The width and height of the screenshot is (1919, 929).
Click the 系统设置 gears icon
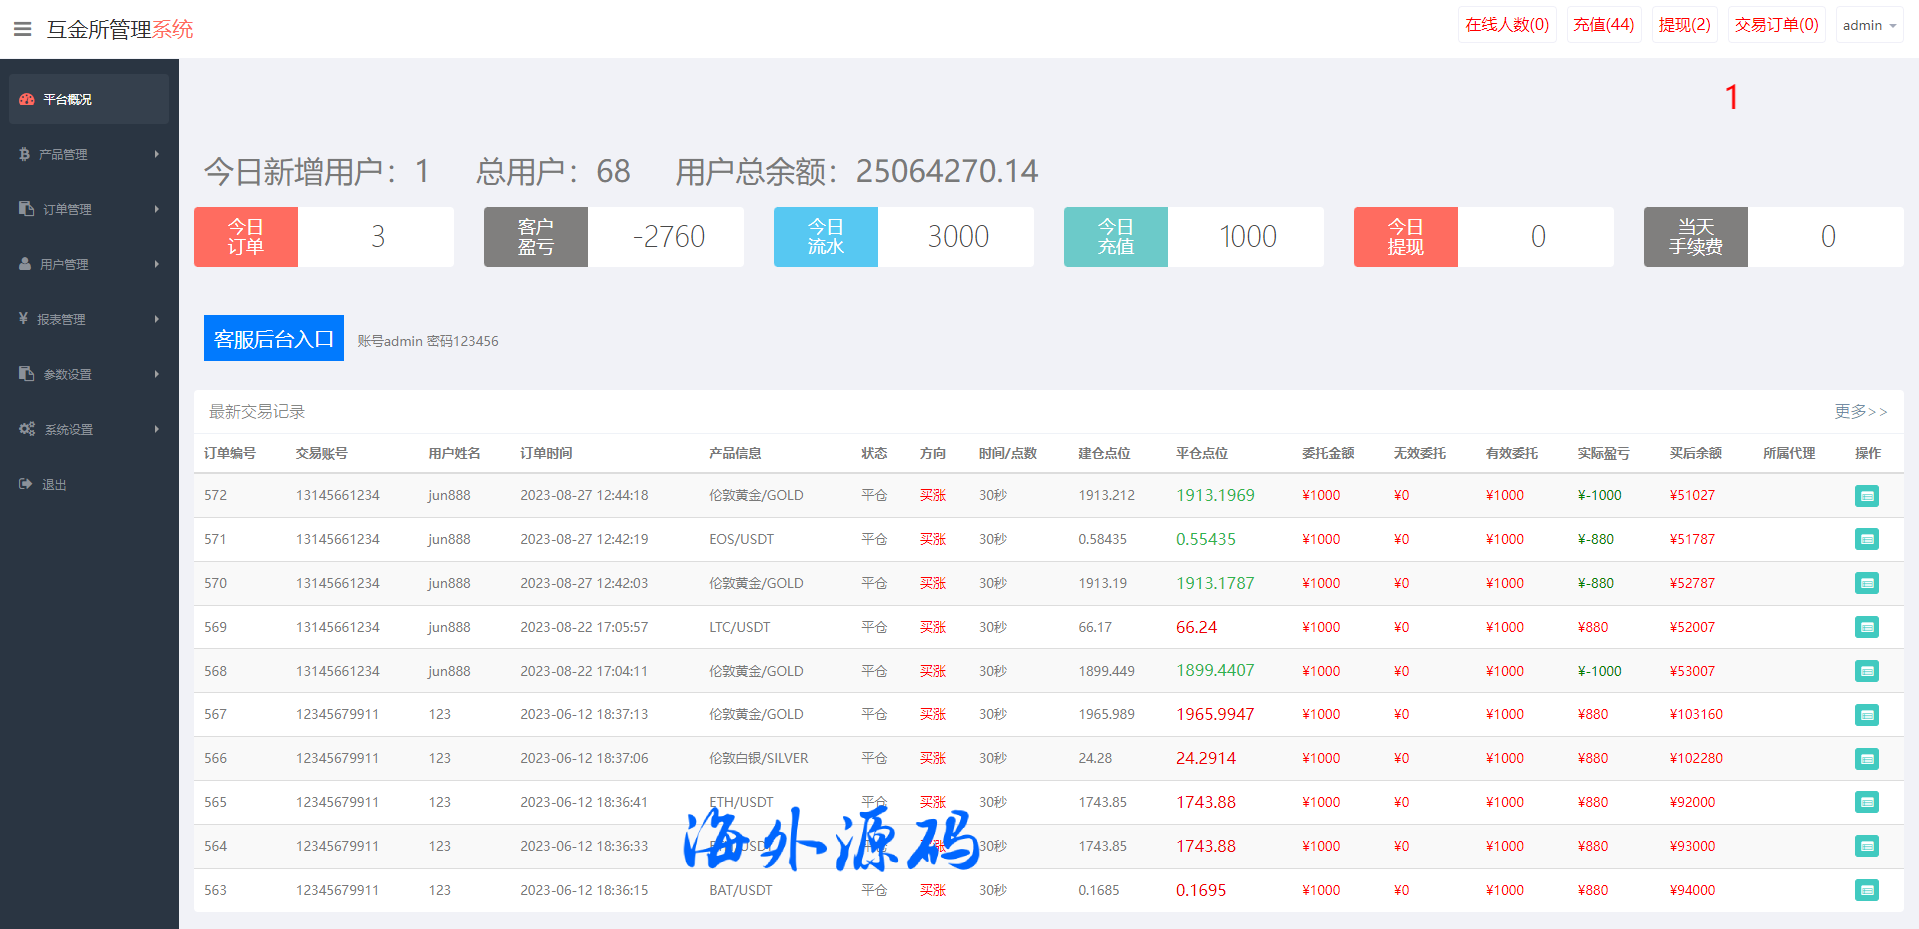tap(27, 429)
